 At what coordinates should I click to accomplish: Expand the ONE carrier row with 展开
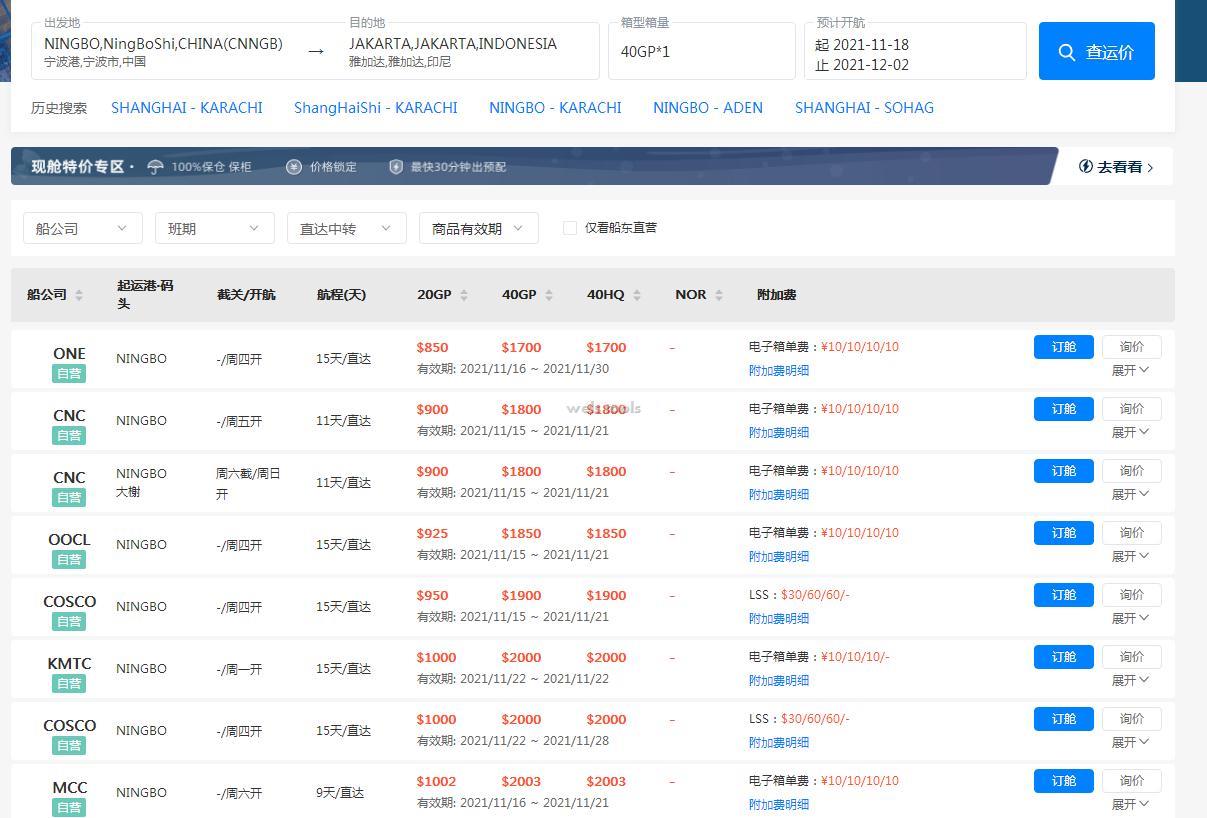pos(1130,370)
